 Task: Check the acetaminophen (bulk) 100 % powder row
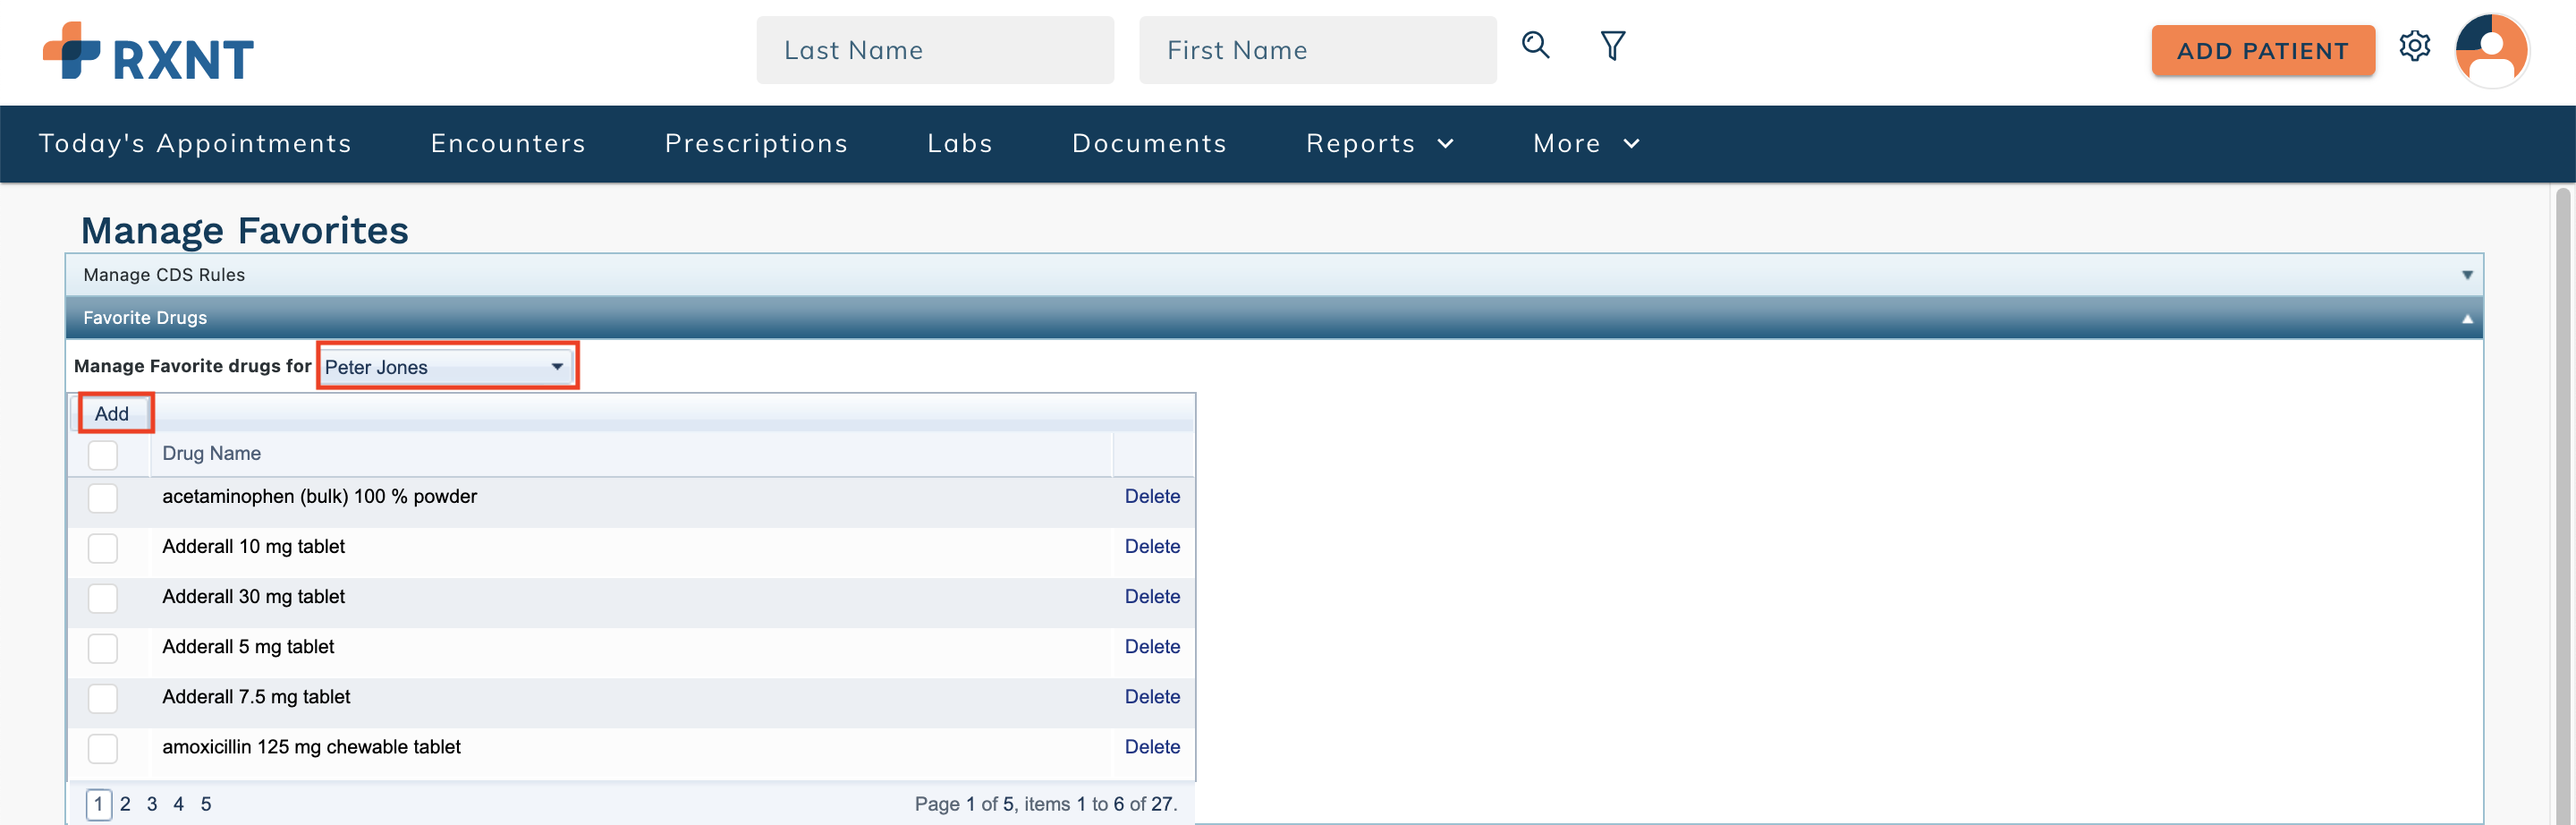(x=103, y=498)
